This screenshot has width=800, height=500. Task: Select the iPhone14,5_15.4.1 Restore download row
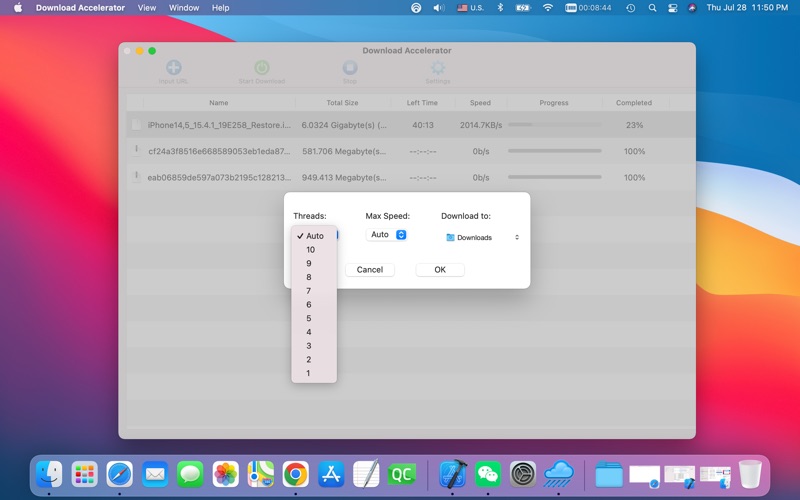(411, 125)
